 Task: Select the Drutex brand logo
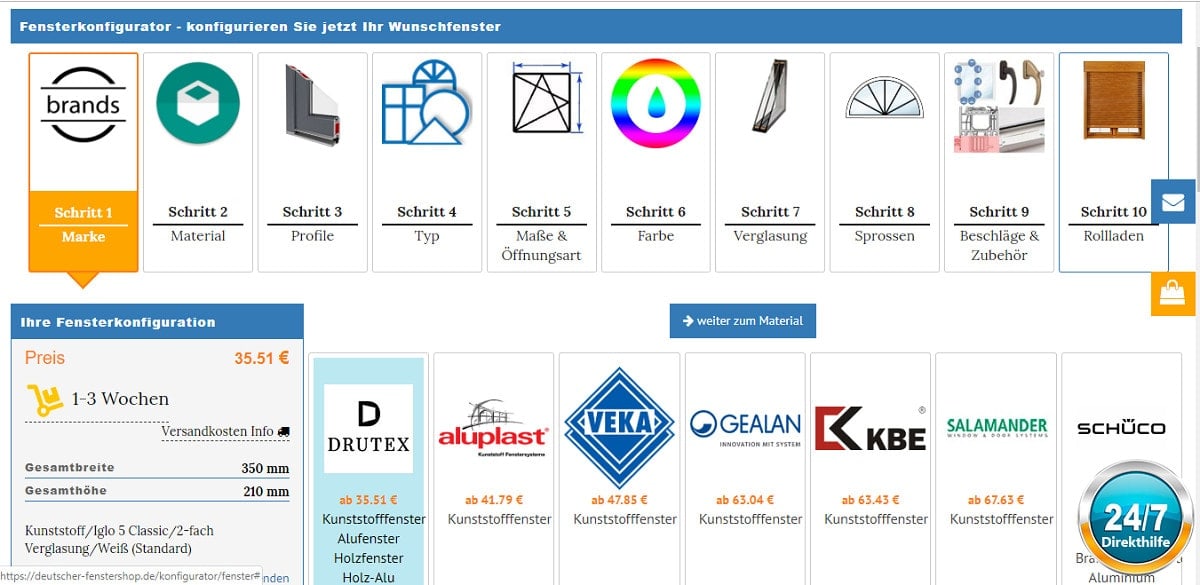[x=369, y=429]
